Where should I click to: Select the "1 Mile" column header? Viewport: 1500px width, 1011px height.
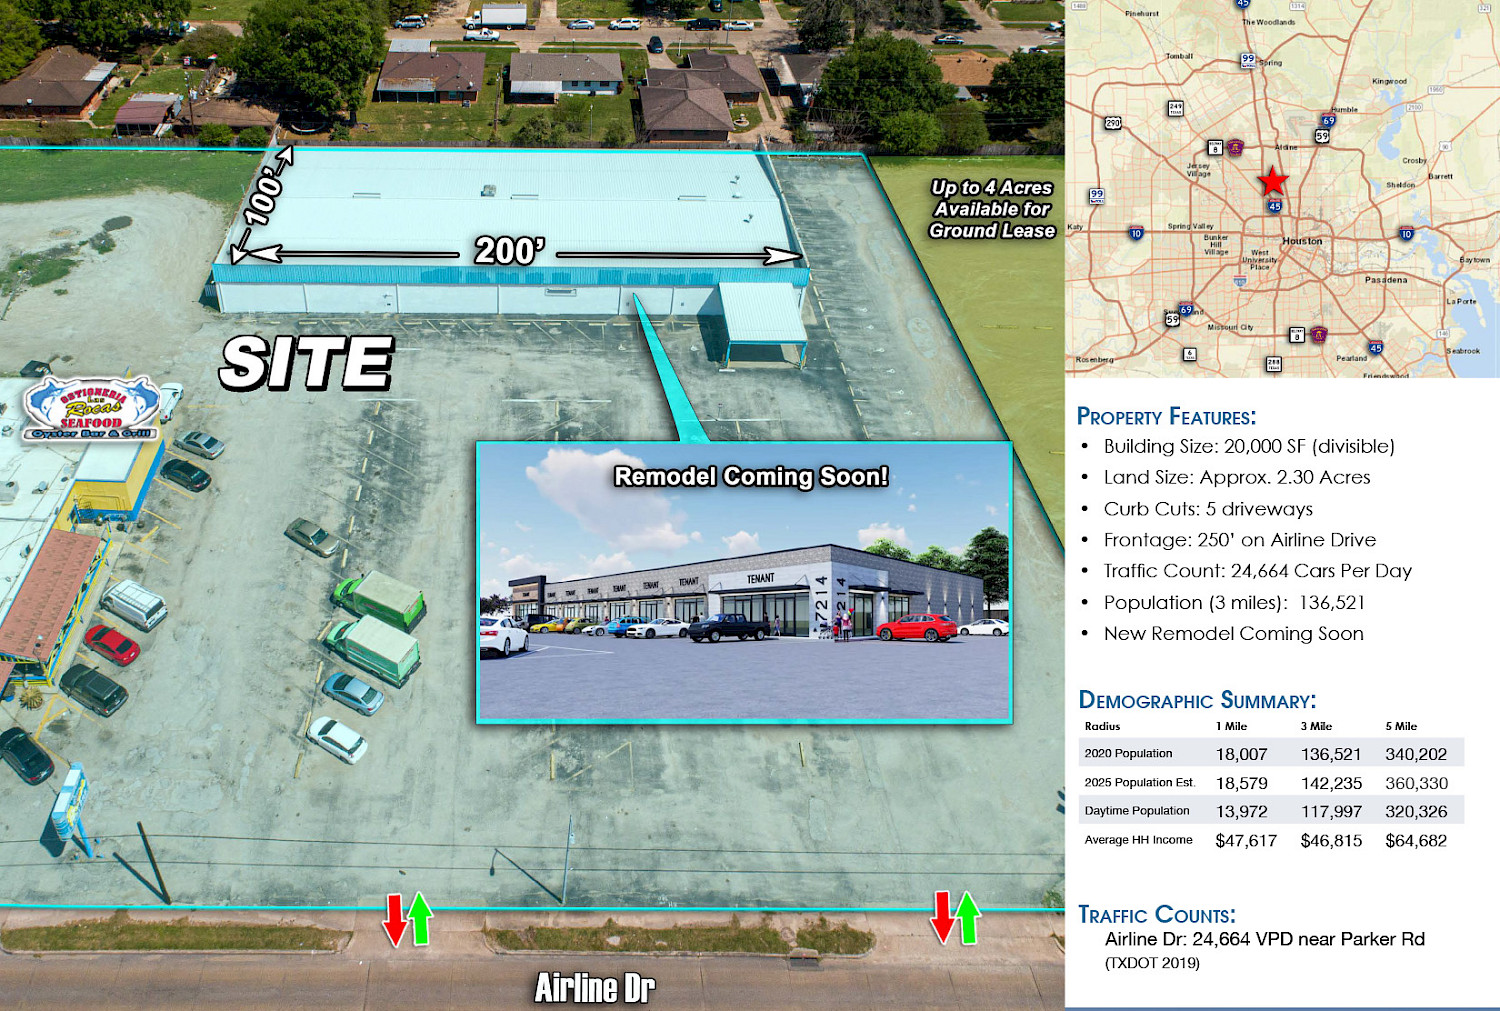[1231, 726]
